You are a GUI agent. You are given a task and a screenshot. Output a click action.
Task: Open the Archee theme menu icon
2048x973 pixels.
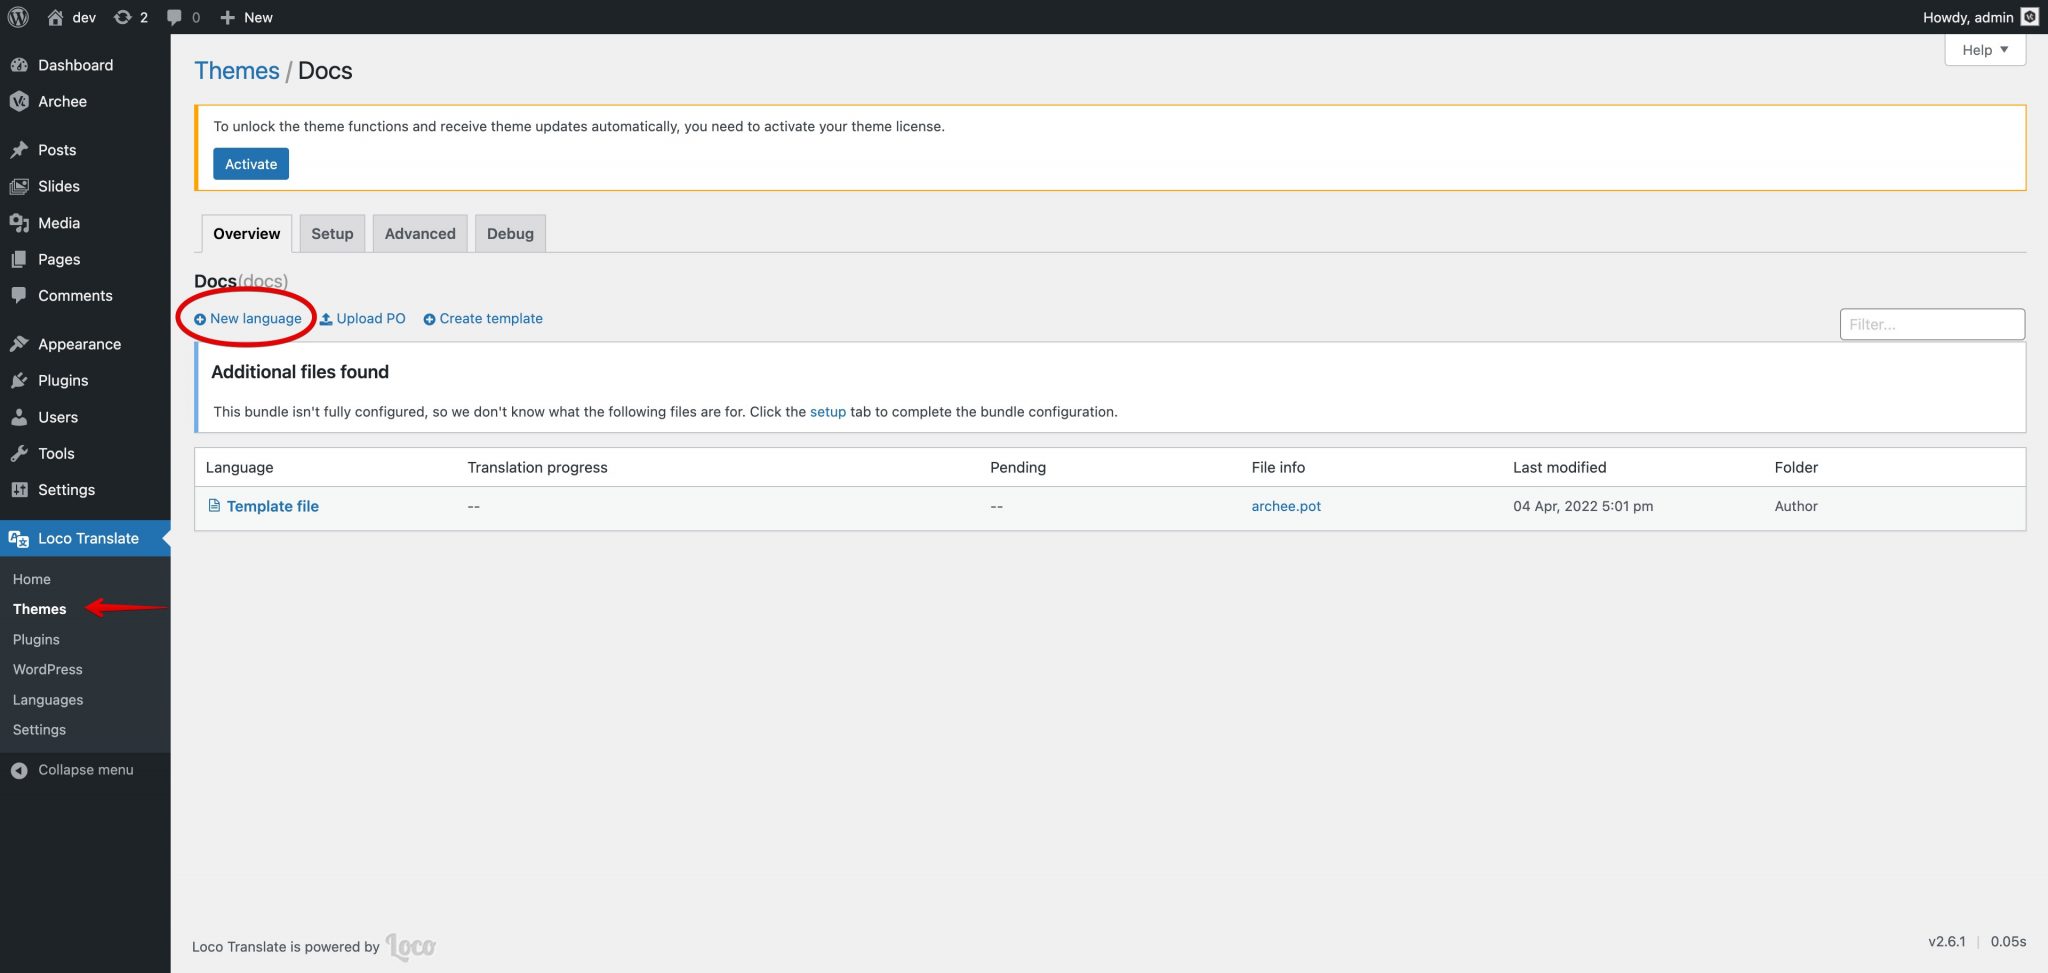pyautogui.click(x=19, y=101)
